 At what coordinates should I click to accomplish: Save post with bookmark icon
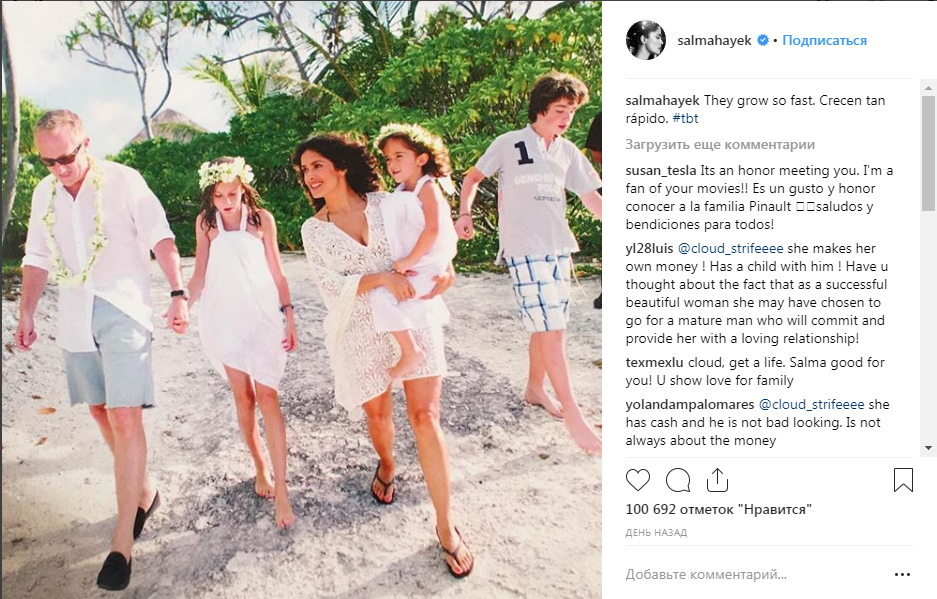tap(903, 480)
